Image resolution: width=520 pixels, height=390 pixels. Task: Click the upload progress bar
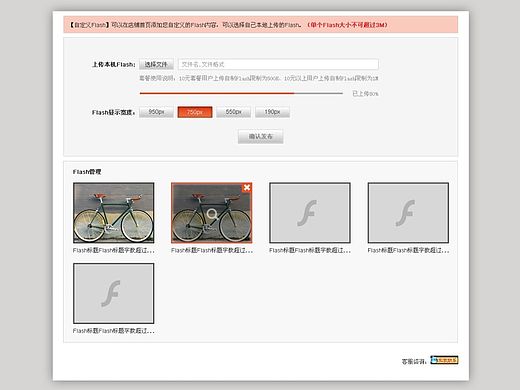[241, 93]
